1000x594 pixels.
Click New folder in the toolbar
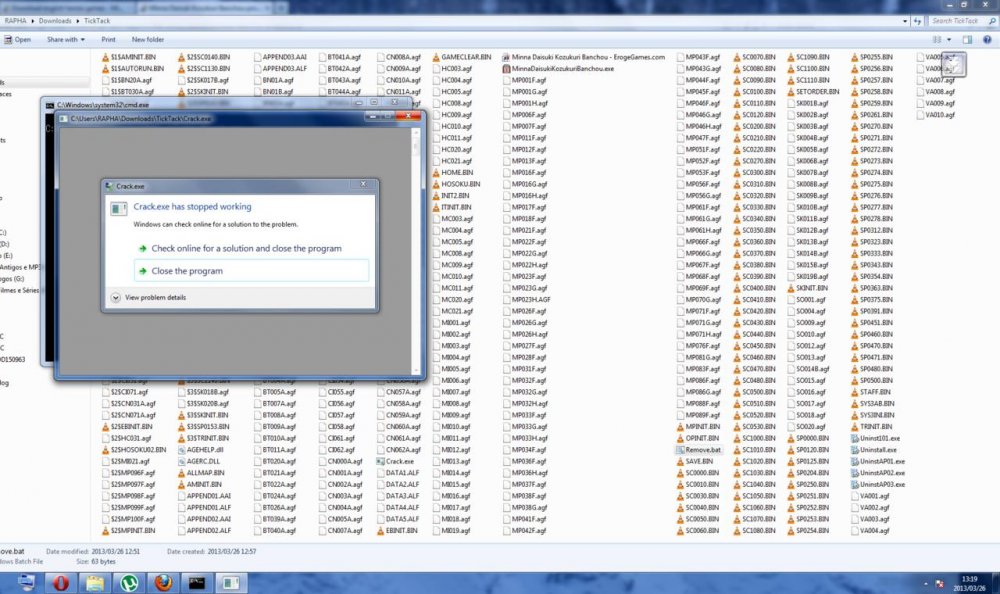pos(147,39)
